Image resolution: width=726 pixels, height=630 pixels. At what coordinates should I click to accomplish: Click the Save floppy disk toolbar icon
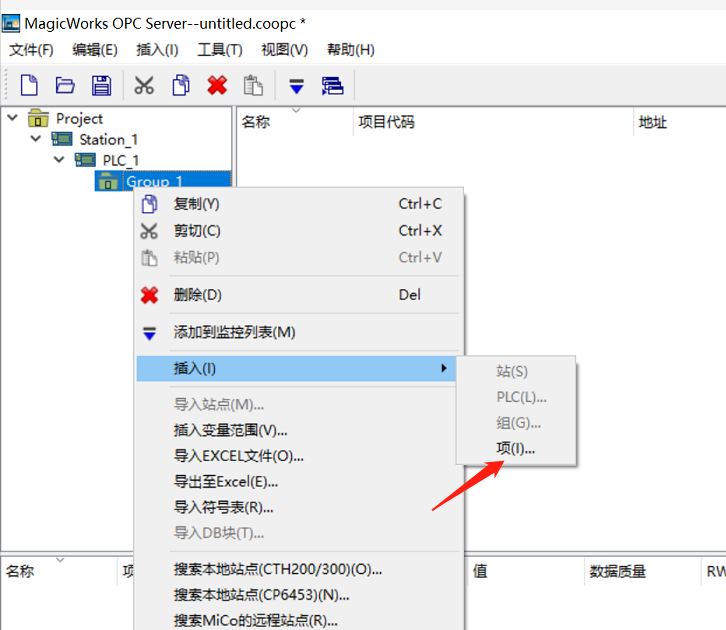pyautogui.click(x=101, y=85)
